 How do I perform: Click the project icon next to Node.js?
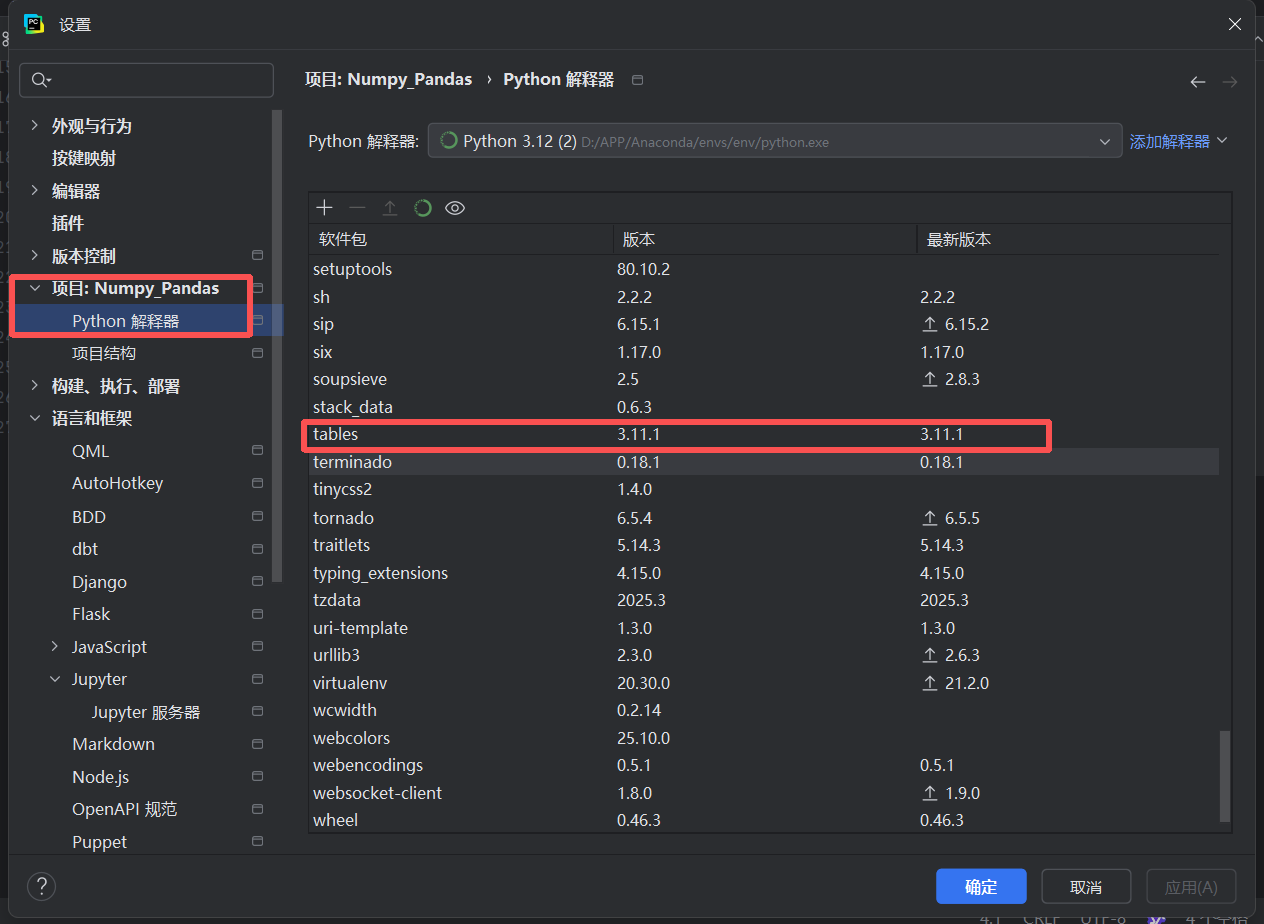tap(257, 777)
